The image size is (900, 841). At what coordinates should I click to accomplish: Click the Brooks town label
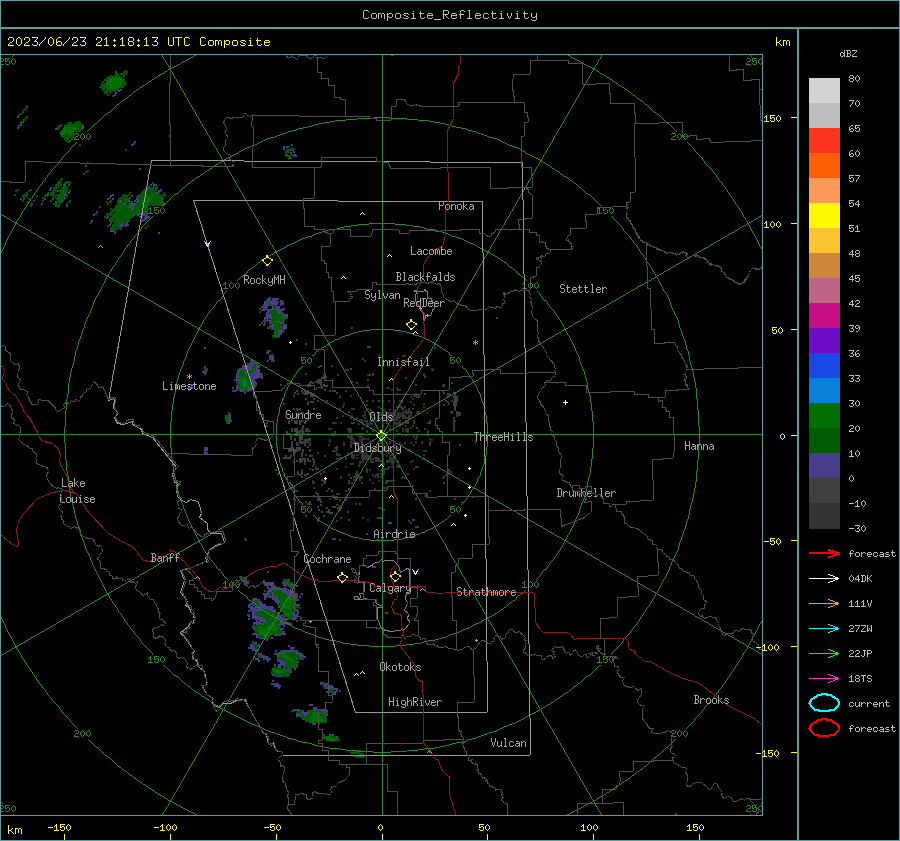[711, 700]
